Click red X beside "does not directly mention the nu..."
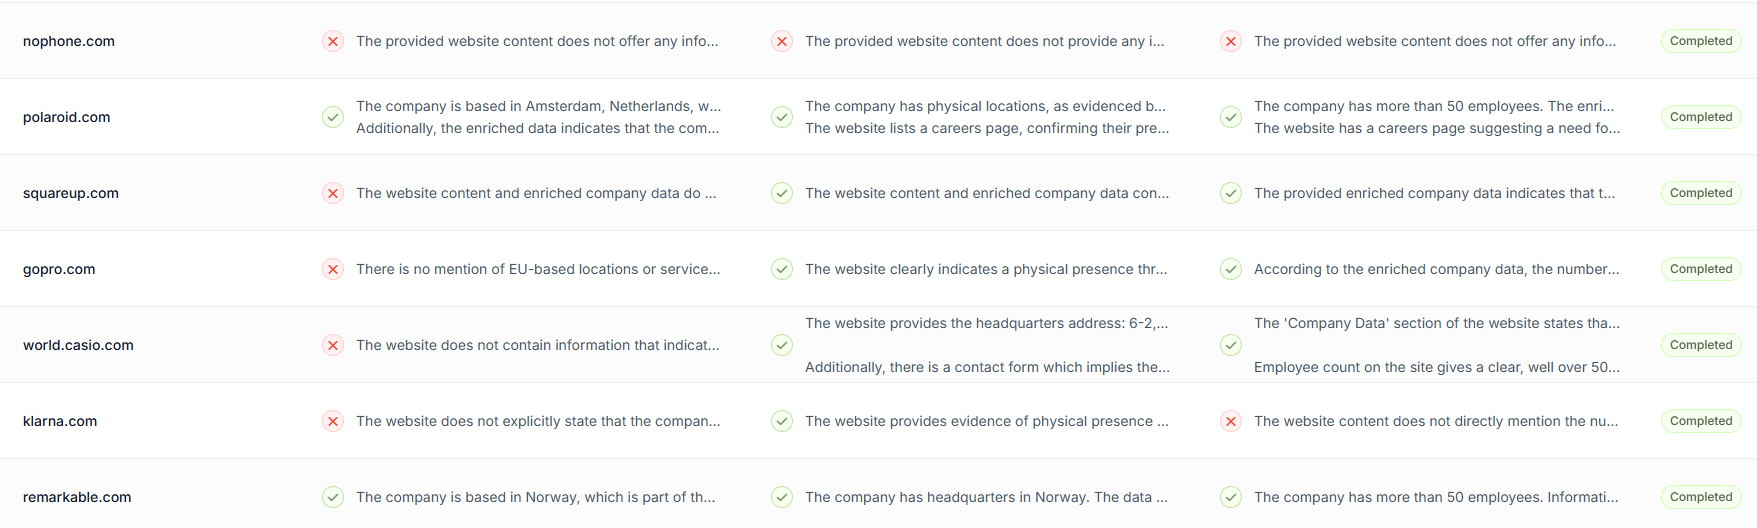 [x=1231, y=421]
